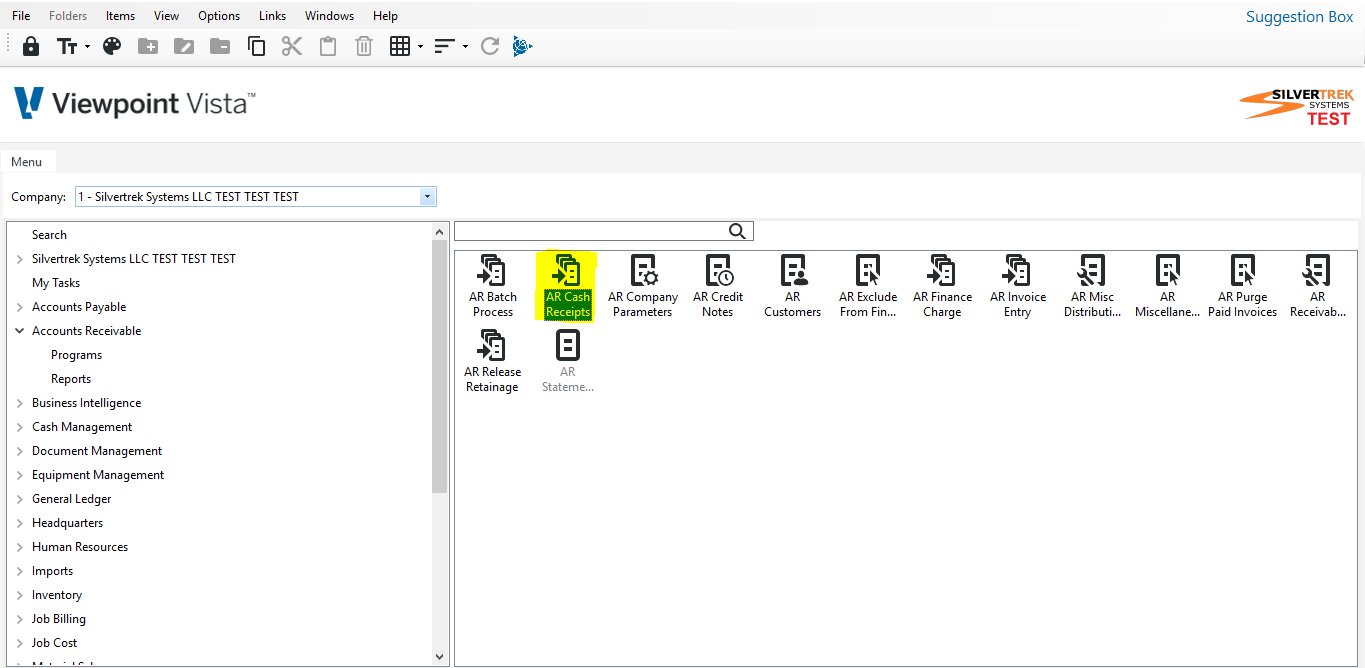Select Equipment Management in the tree
The height and width of the screenshot is (668, 1365).
pos(98,475)
